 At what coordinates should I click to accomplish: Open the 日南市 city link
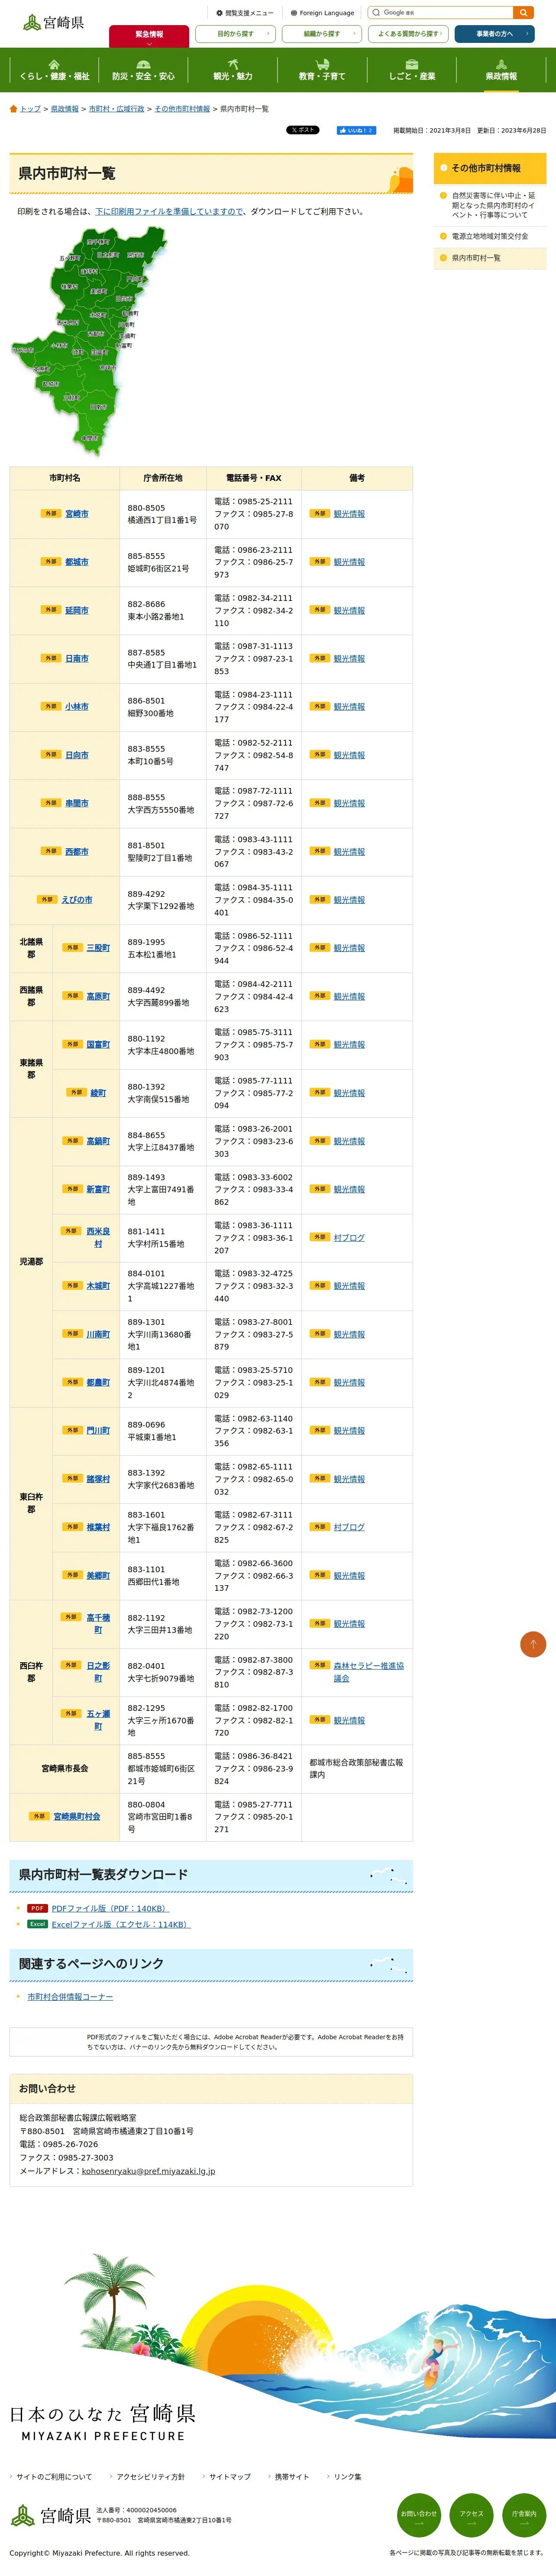(x=77, y=658)
